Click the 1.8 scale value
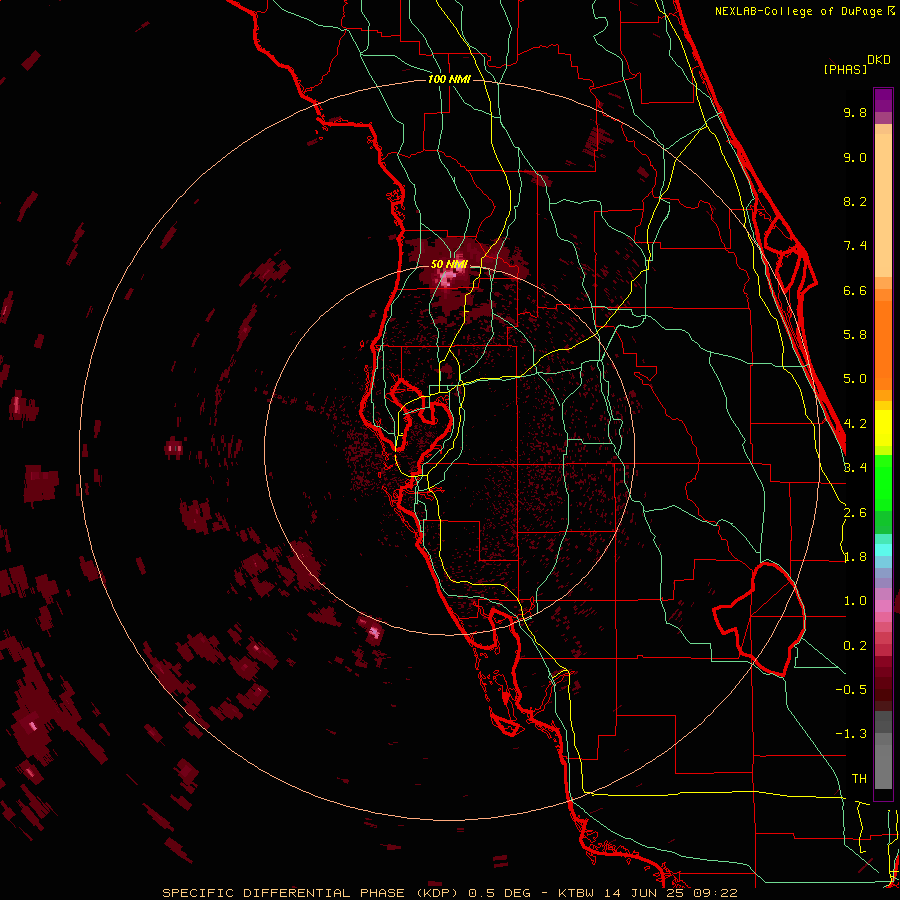This screenshot has height=900, width=900. (x=855, y=557)
